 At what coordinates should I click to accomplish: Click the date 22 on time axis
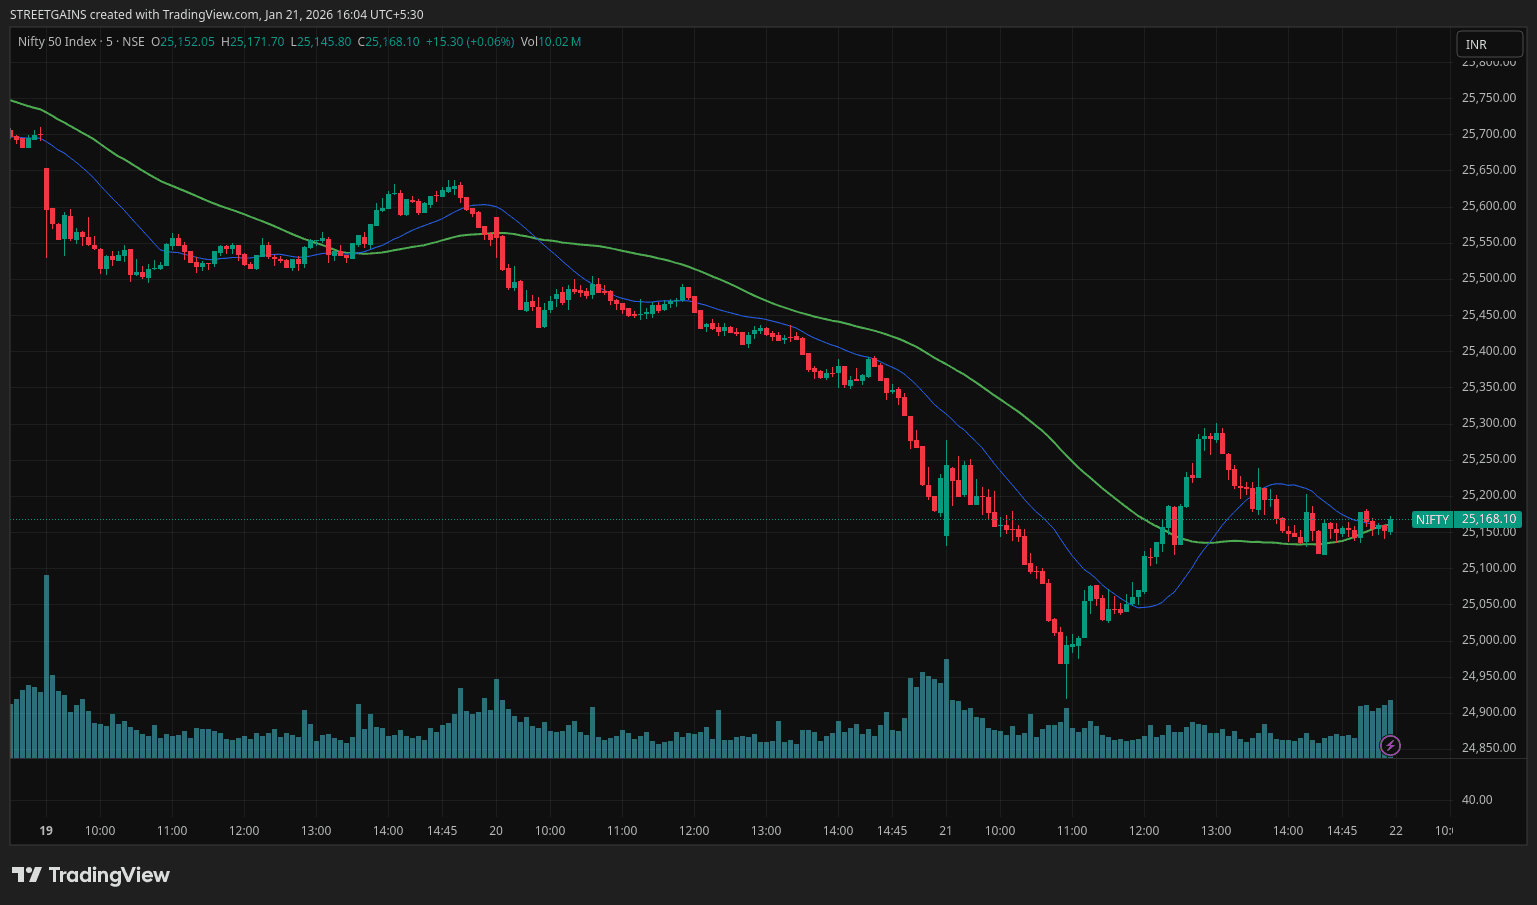[x=1396, y=831]
